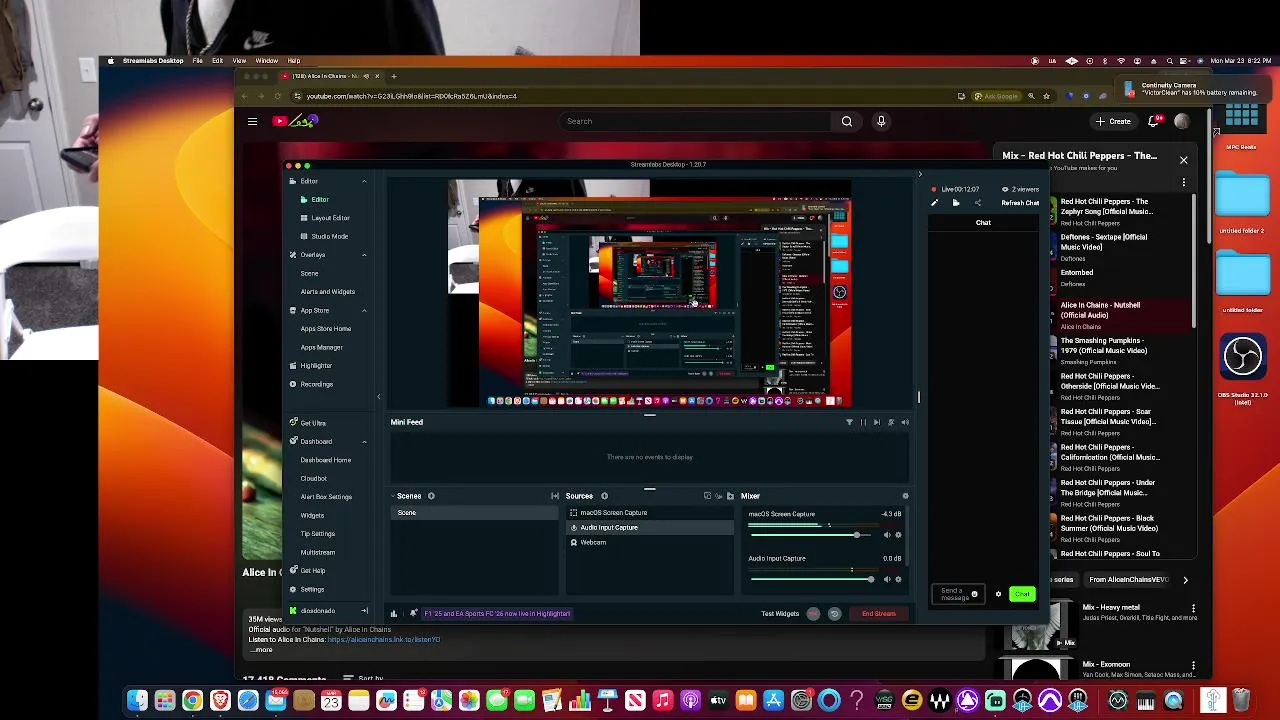Collapse the Editor section in sidebar

[x=364, y=181]
